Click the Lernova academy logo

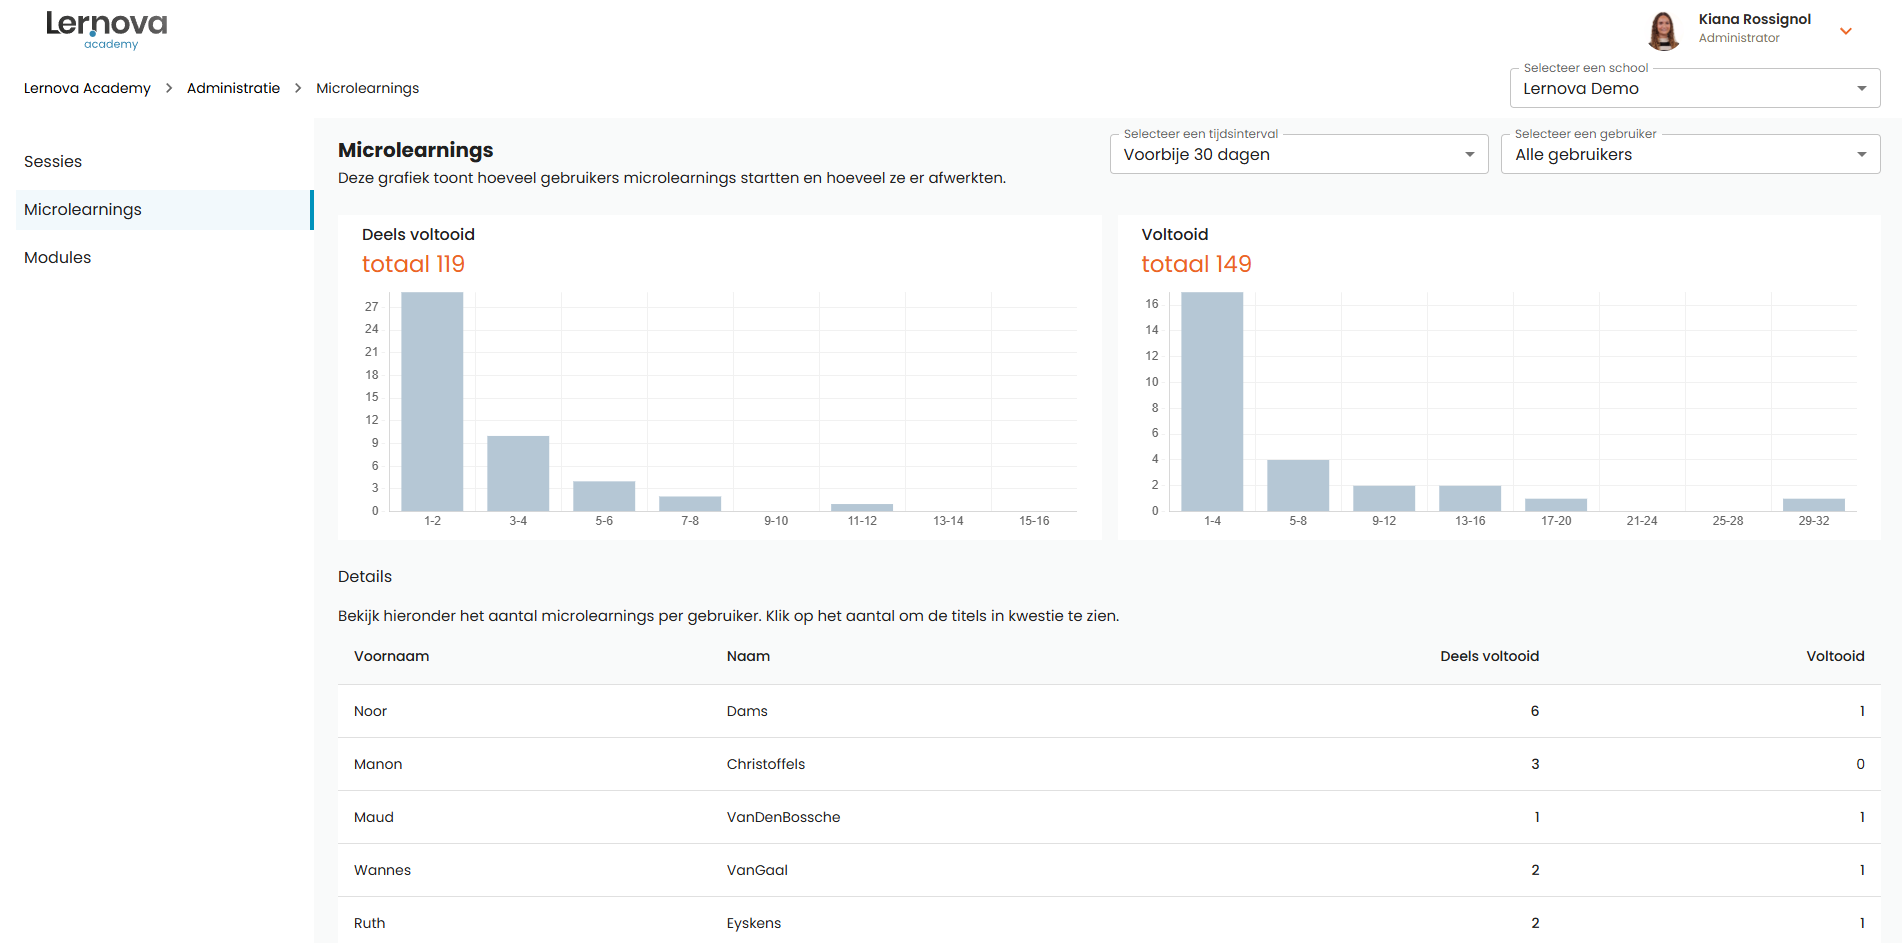tap(106, 30)
